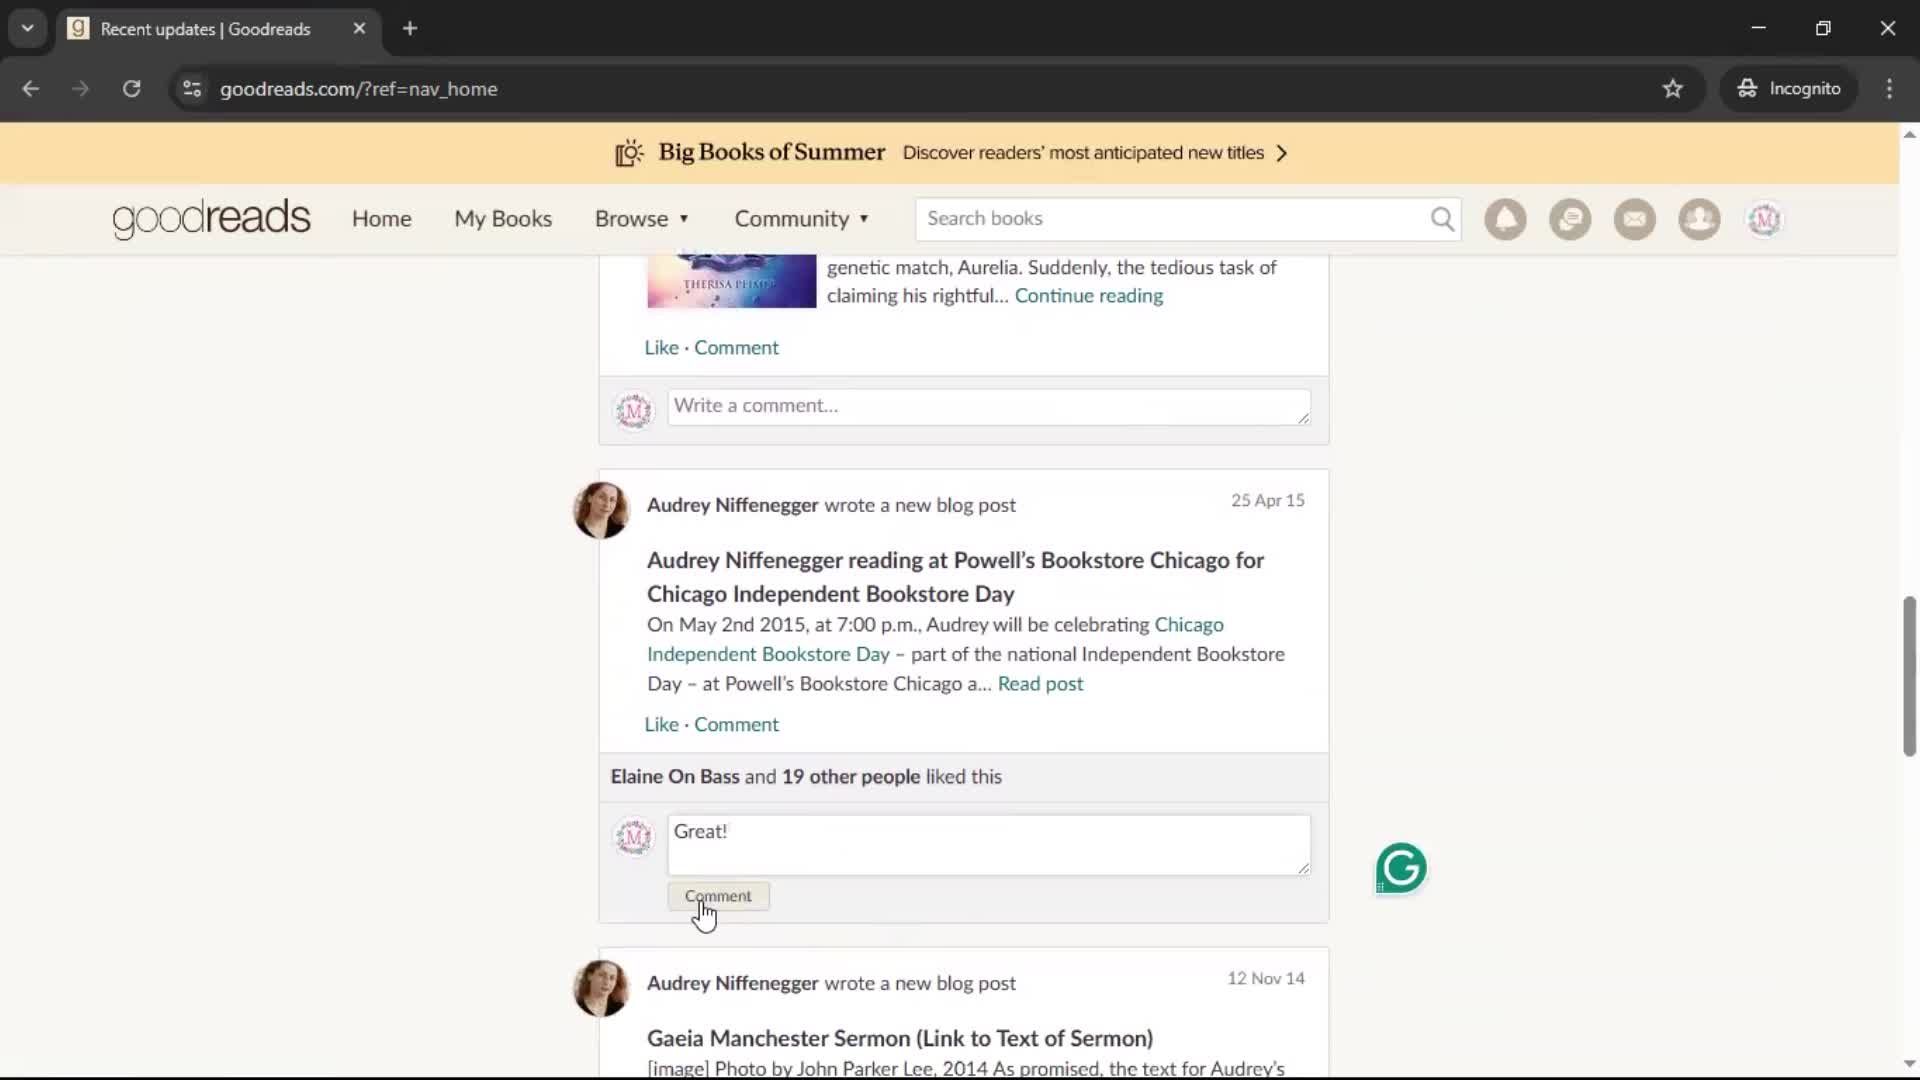Open Chrome three-dot menu
Viewport: 1920px width, 1080px height.
[x=1889, y=89]
